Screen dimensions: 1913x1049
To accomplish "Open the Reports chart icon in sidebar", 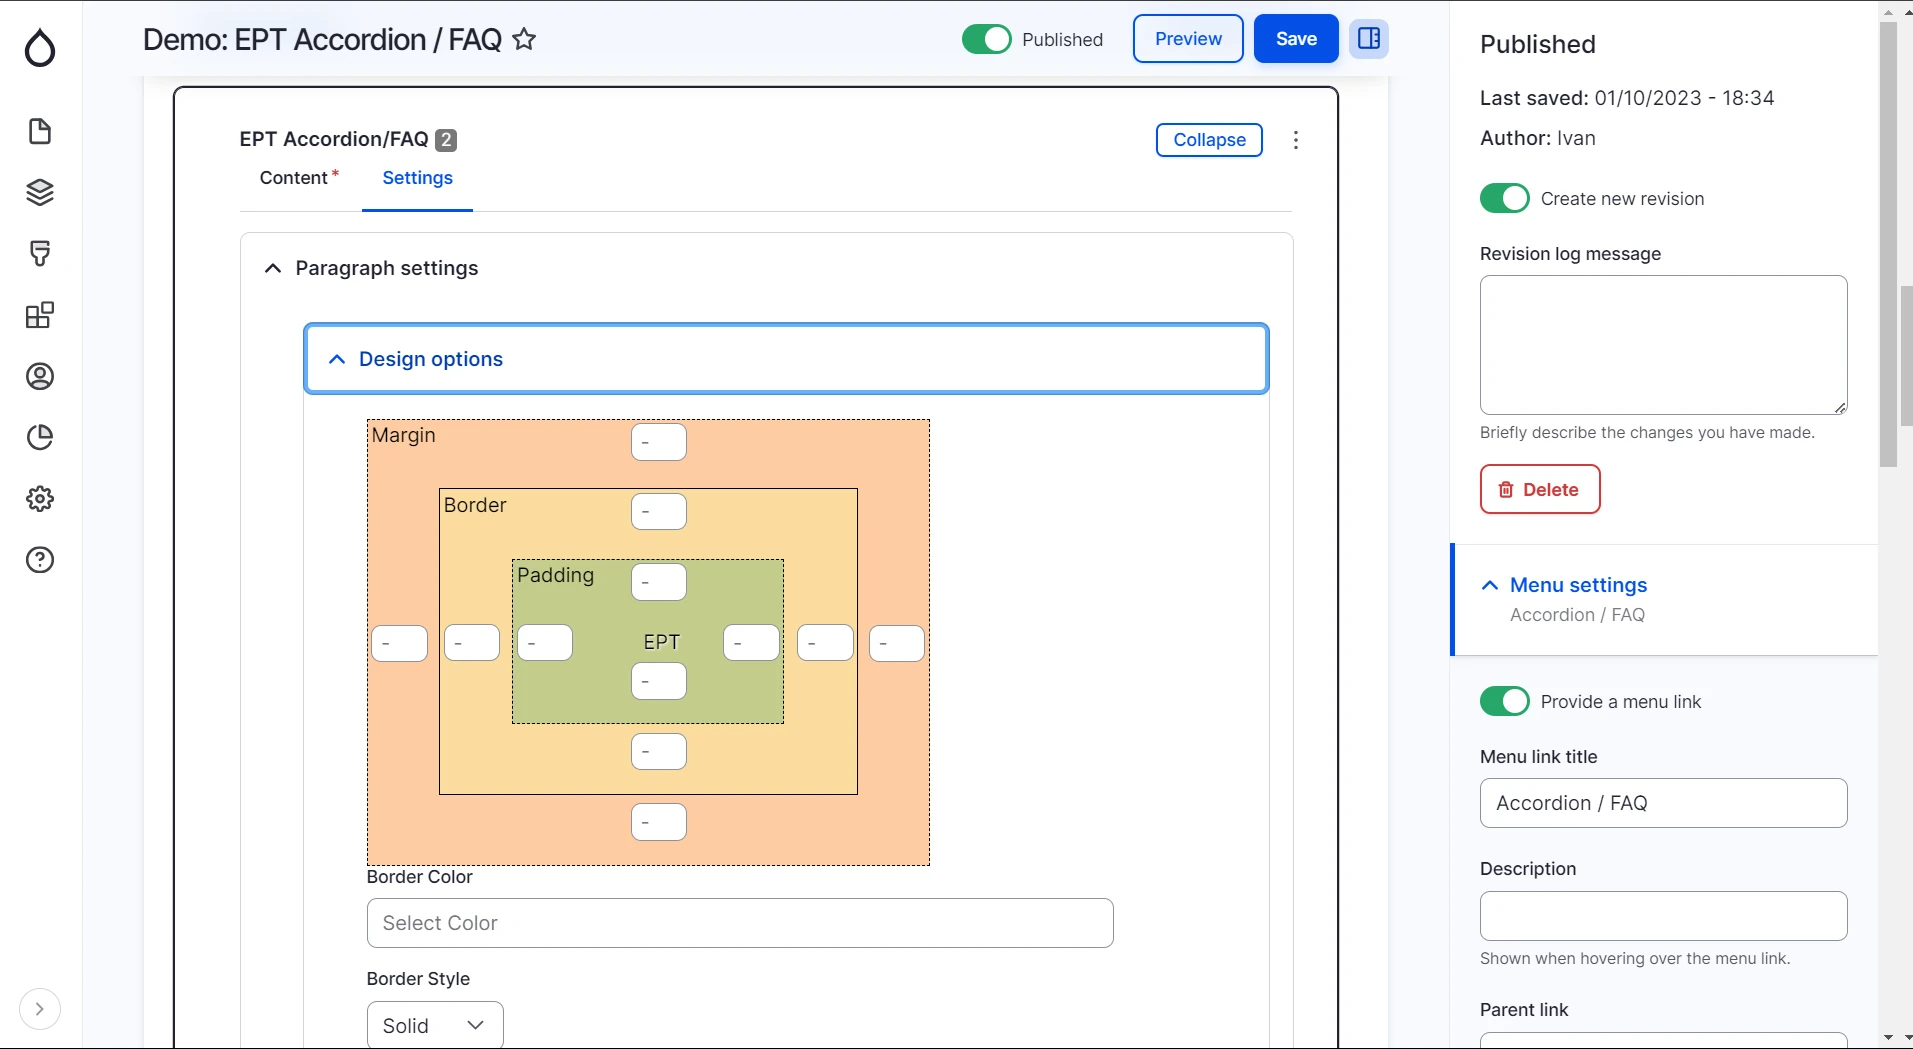I will point(40,437).
